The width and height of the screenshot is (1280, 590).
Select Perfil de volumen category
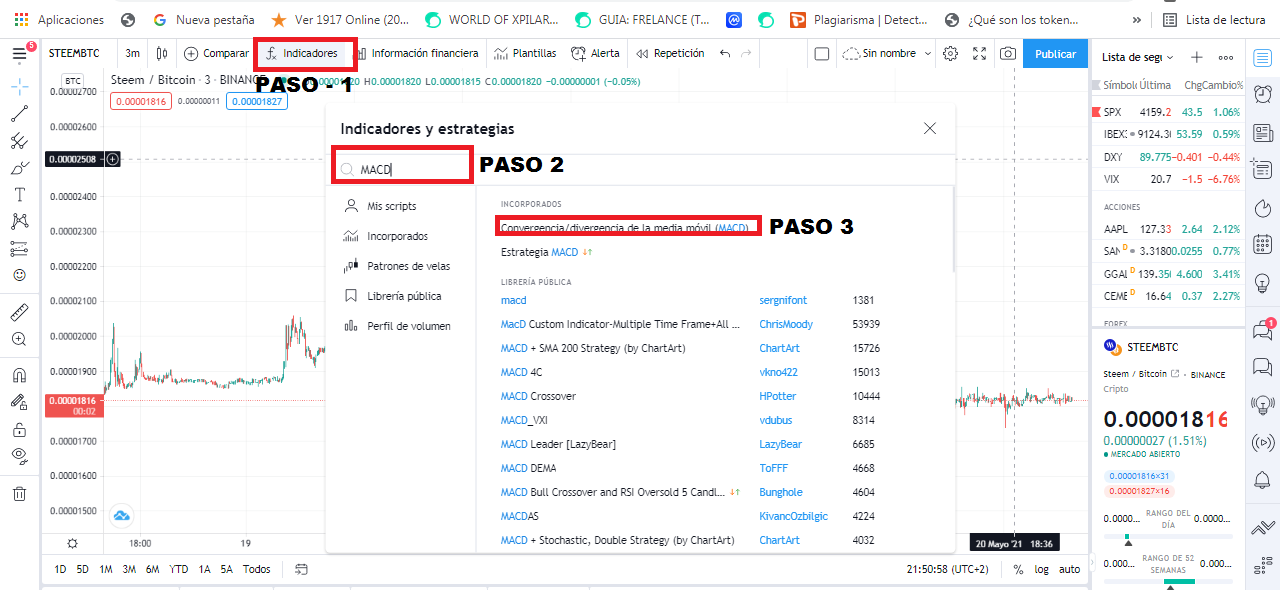pos(409,326)
